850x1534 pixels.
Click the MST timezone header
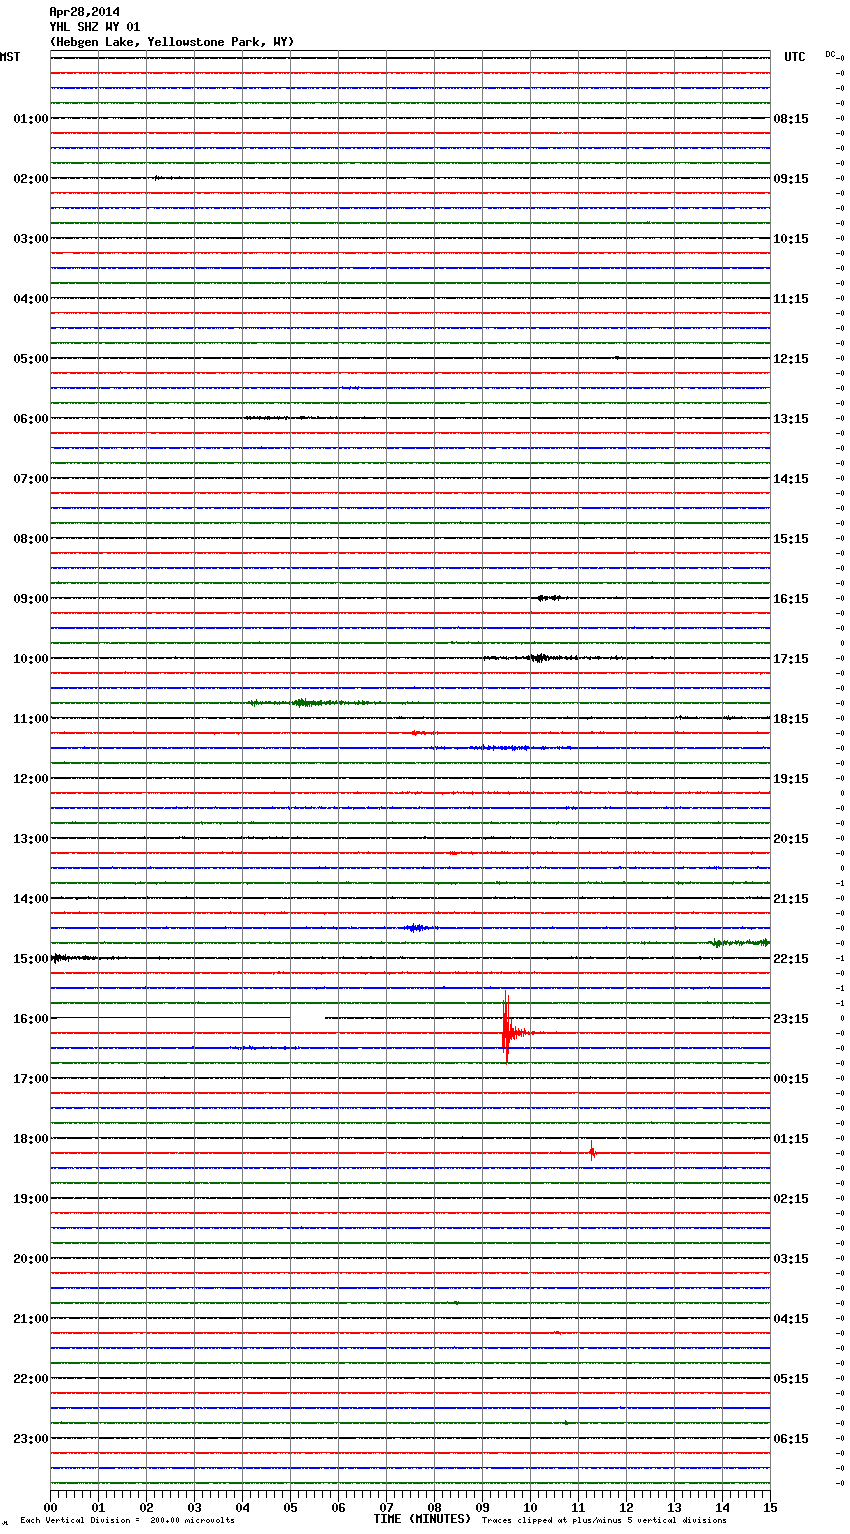10,57
